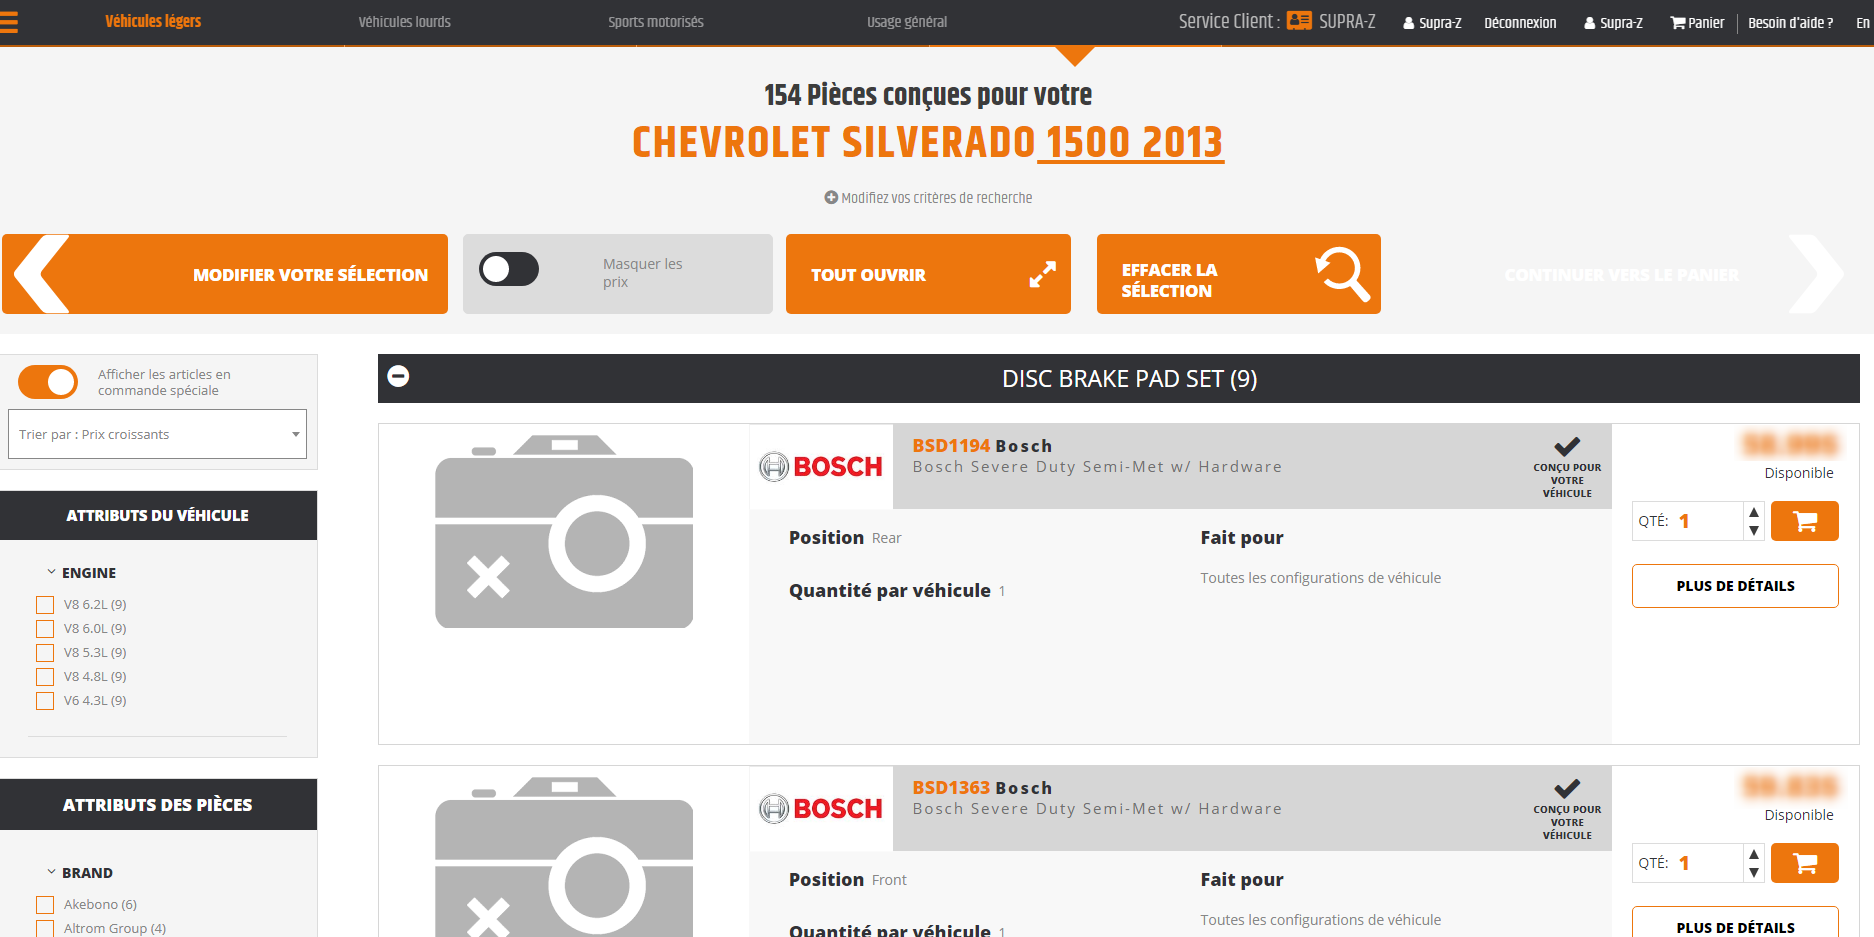This screenshot has width=1874, height=937.
Task: Open the hamburger menu icon
Action: click(x=9, y=21)
